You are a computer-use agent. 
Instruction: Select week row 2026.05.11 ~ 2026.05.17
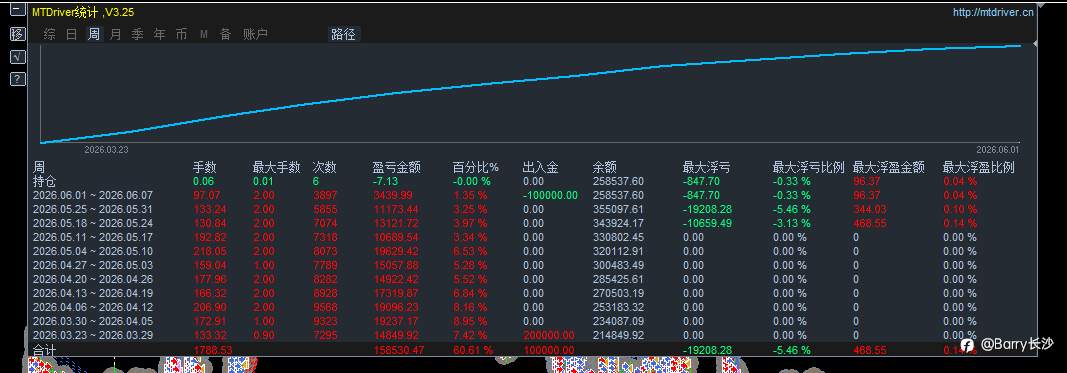point(93,238)
